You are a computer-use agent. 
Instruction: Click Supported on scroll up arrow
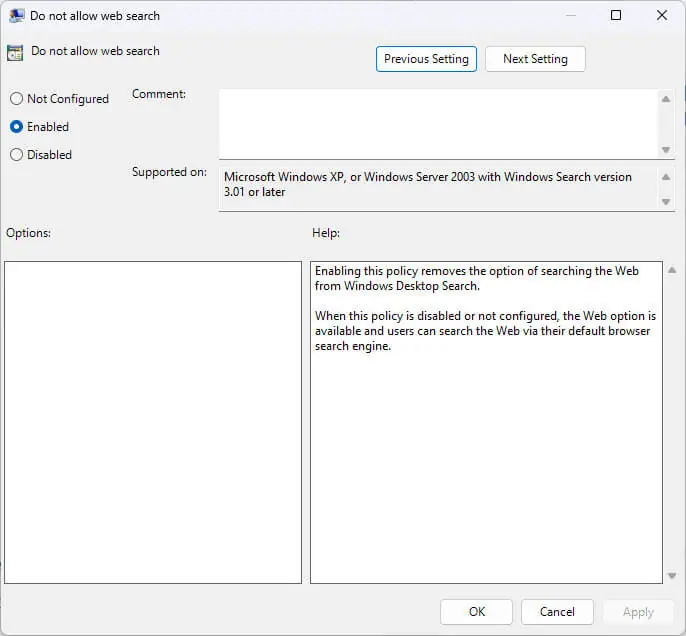click(x=666, y=177)
